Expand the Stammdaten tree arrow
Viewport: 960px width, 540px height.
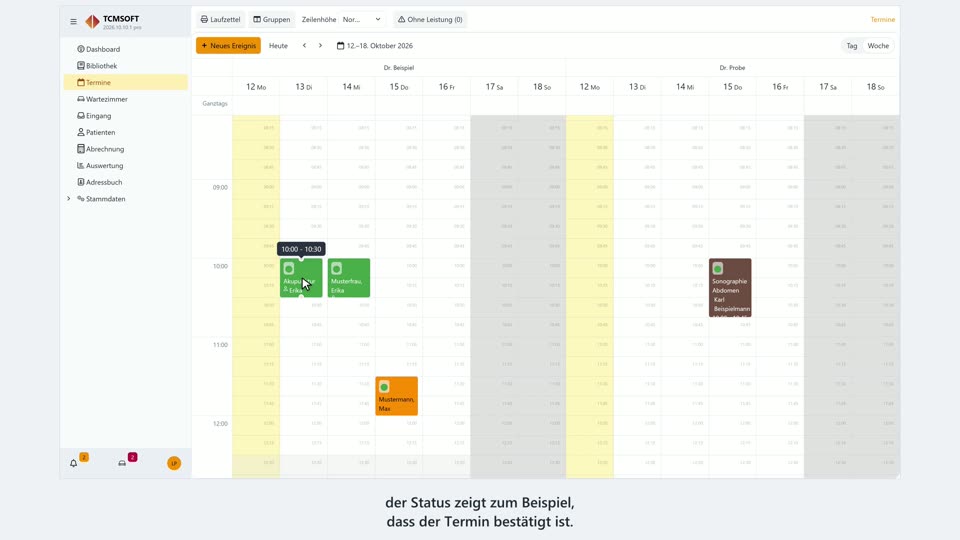click(x=69, y=198)
